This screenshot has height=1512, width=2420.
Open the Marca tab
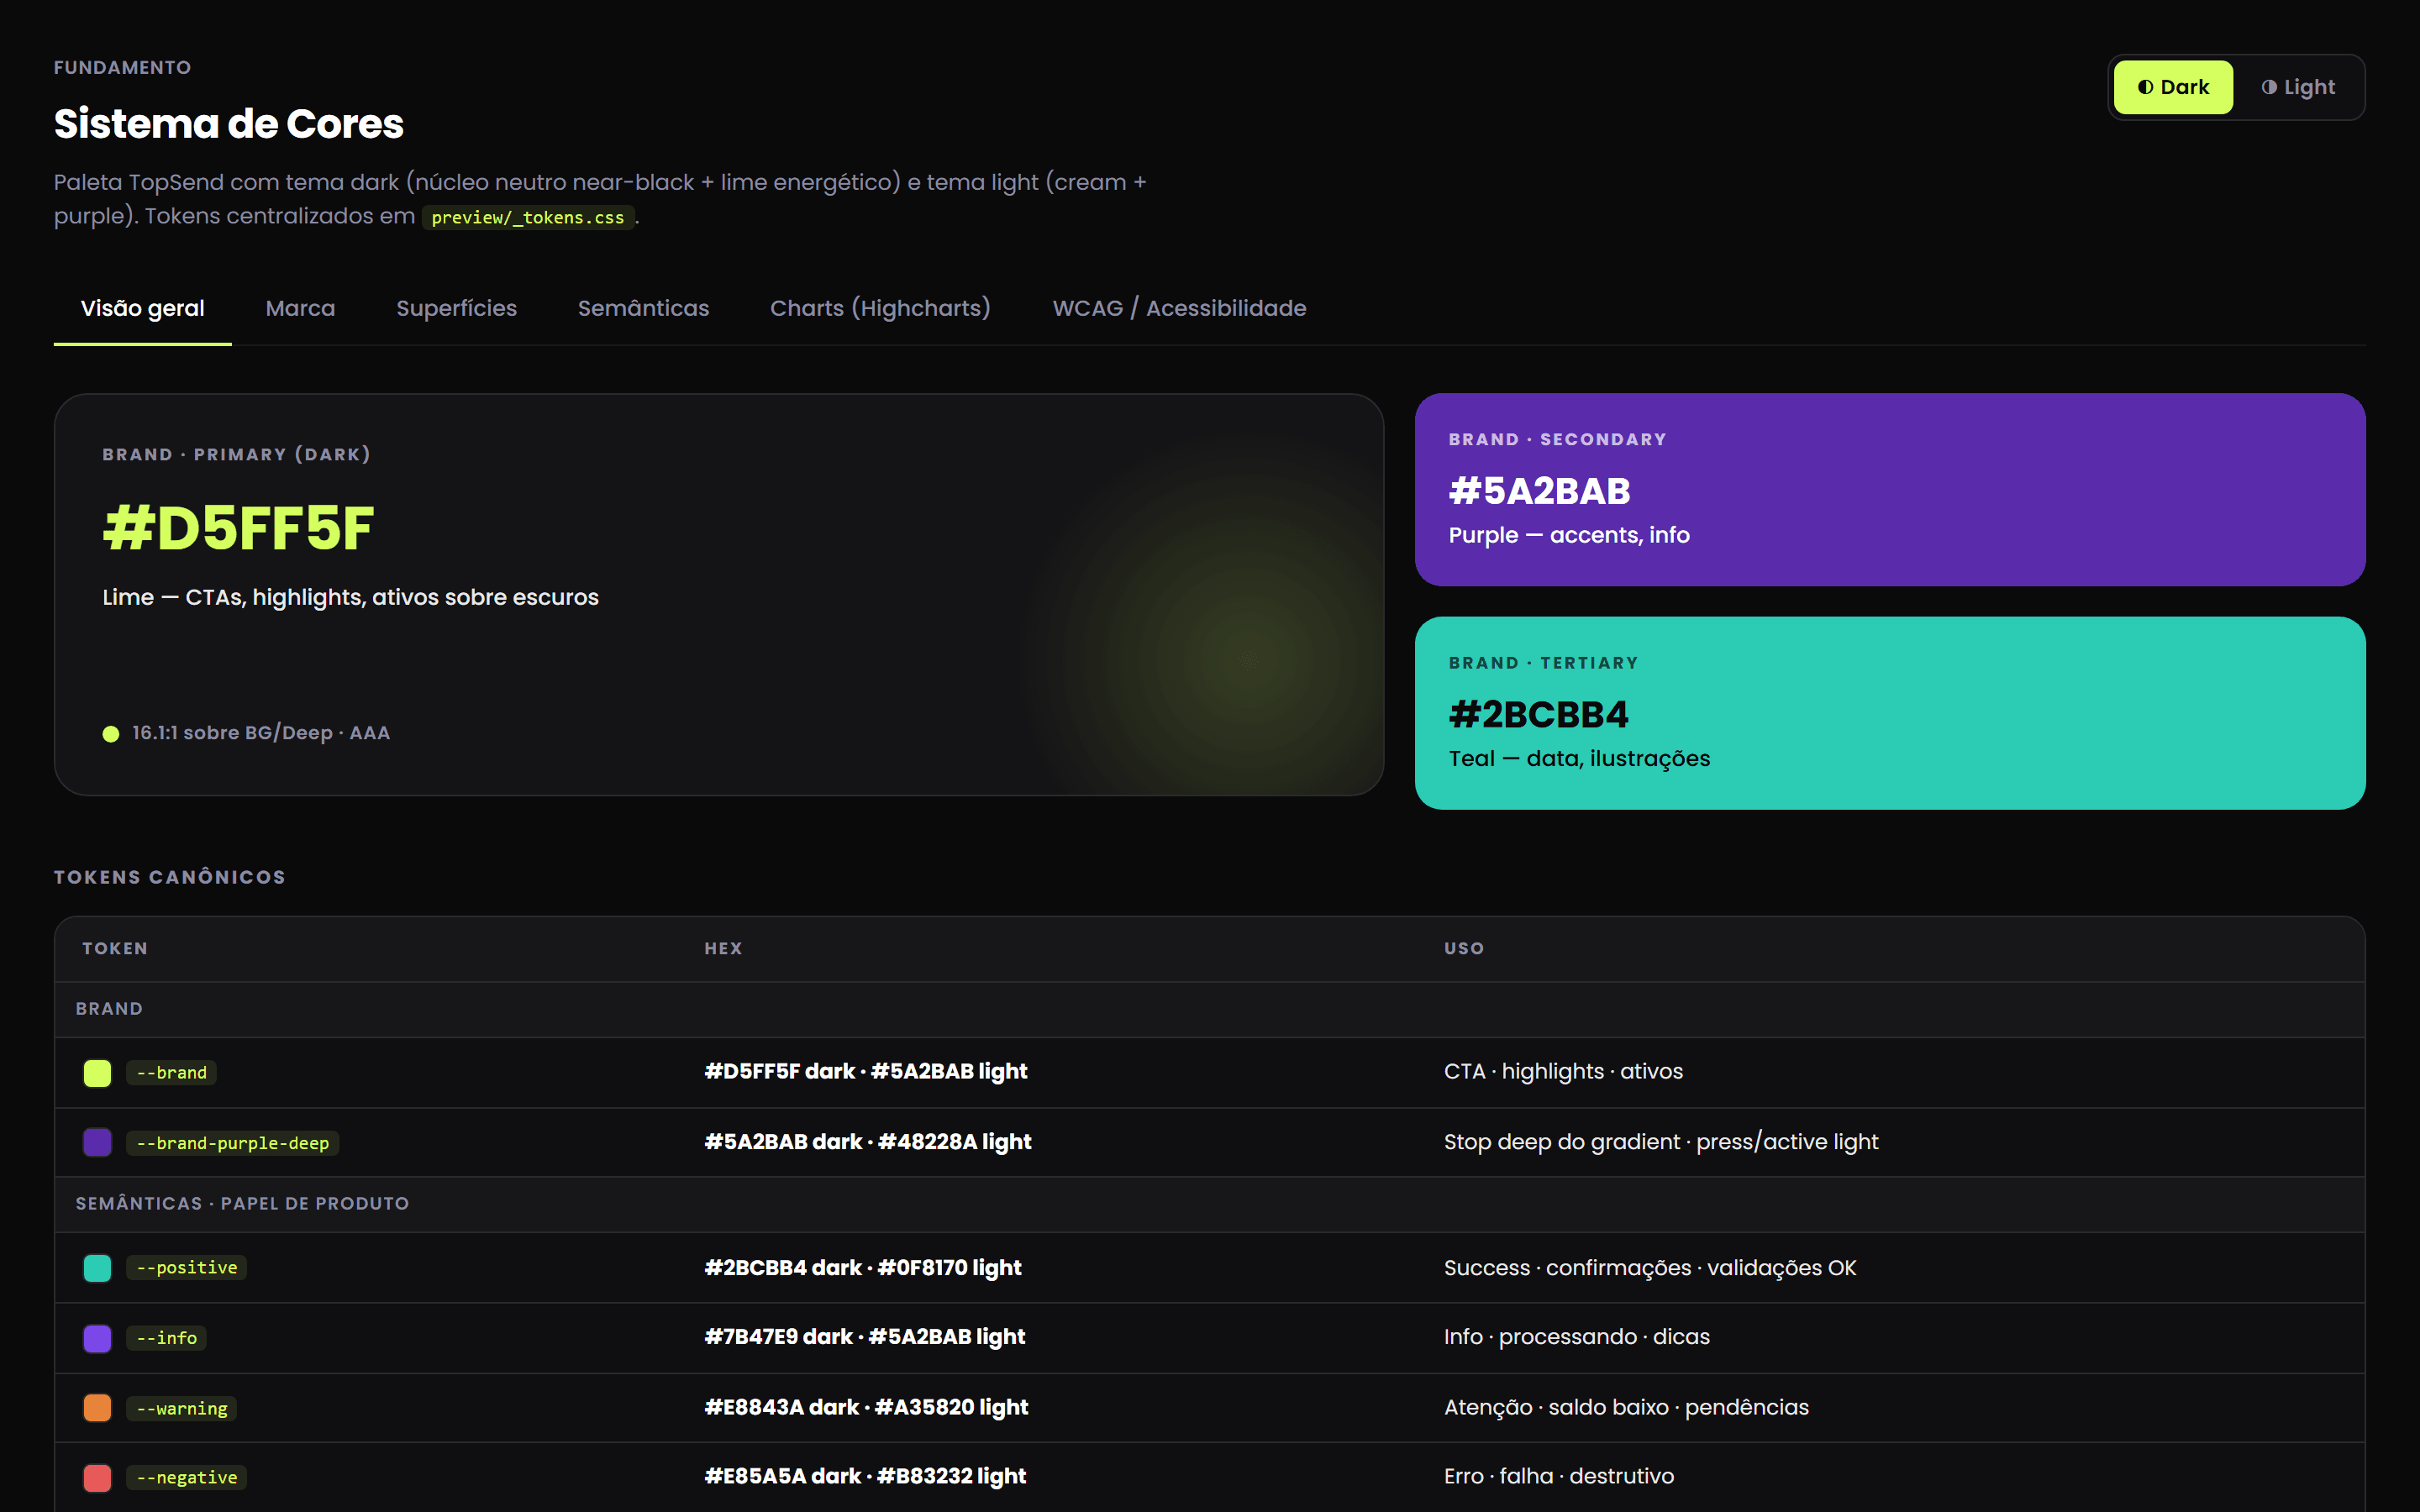300,308
